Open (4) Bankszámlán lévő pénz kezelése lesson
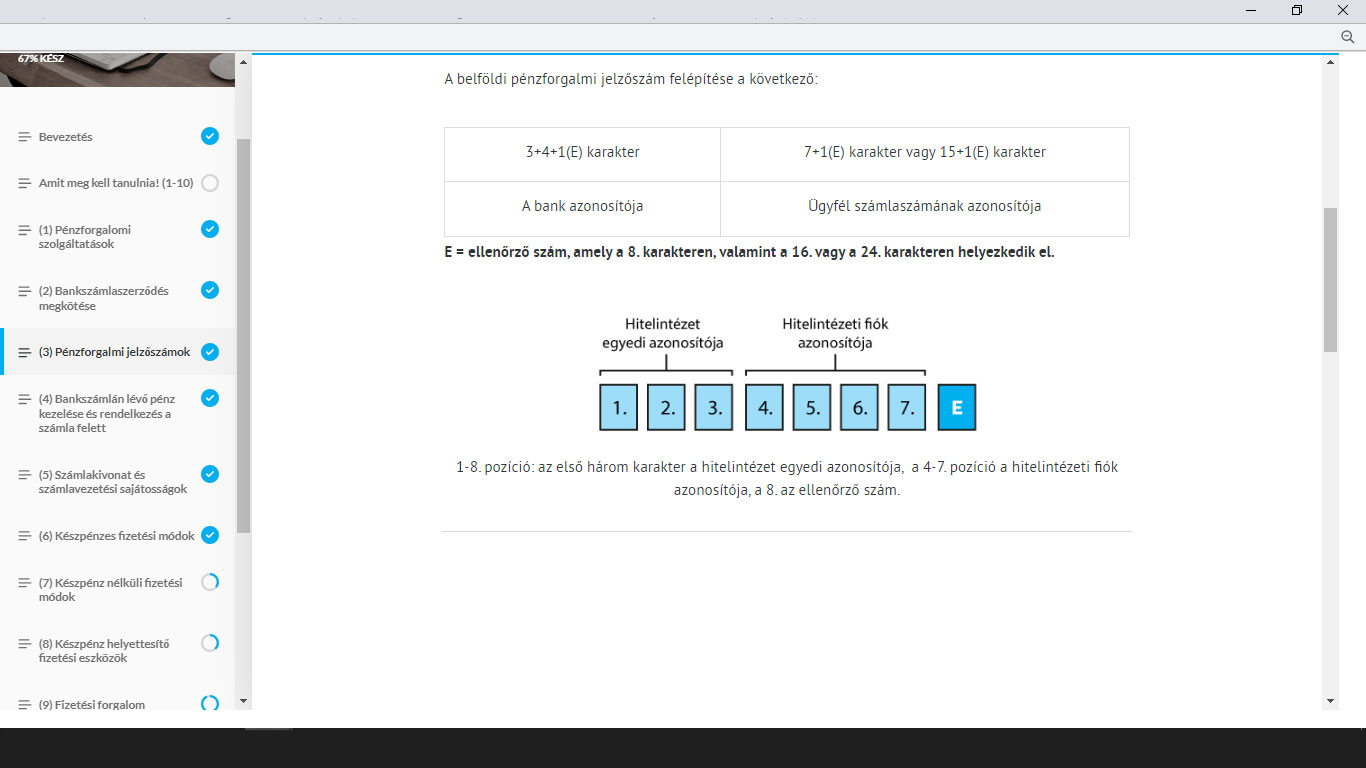Viewport: 1366px width, 768px height. [x=106, y=413]
